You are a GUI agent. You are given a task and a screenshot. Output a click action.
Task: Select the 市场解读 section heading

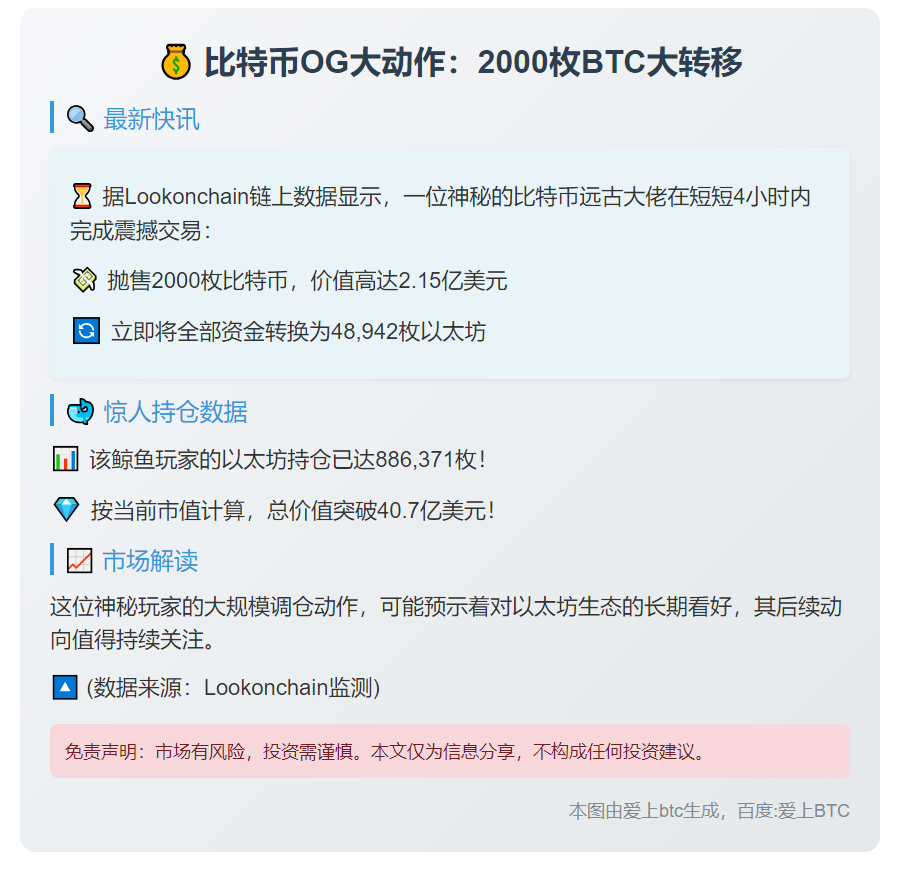pyautogui.click(x=150, y=561)
